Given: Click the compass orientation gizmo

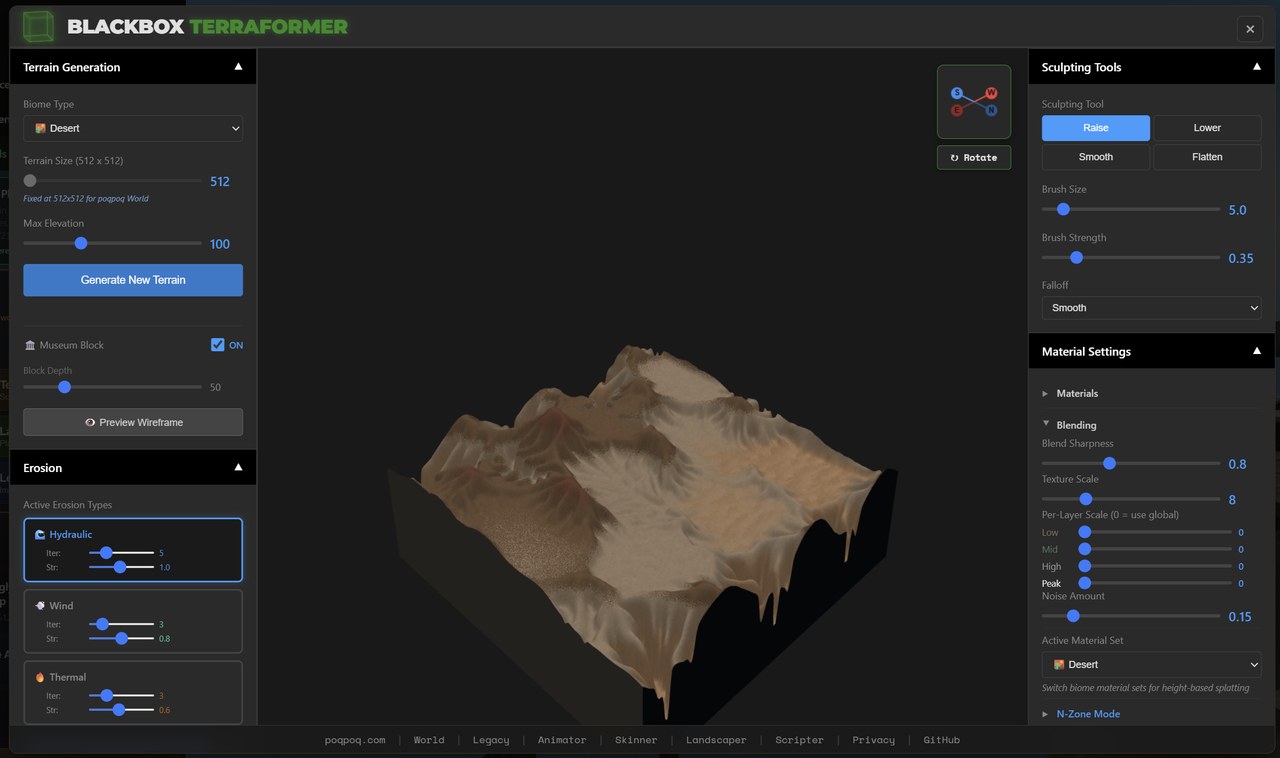Looking at the screenshot, I should pyautogui.click(x=973, y=101).
